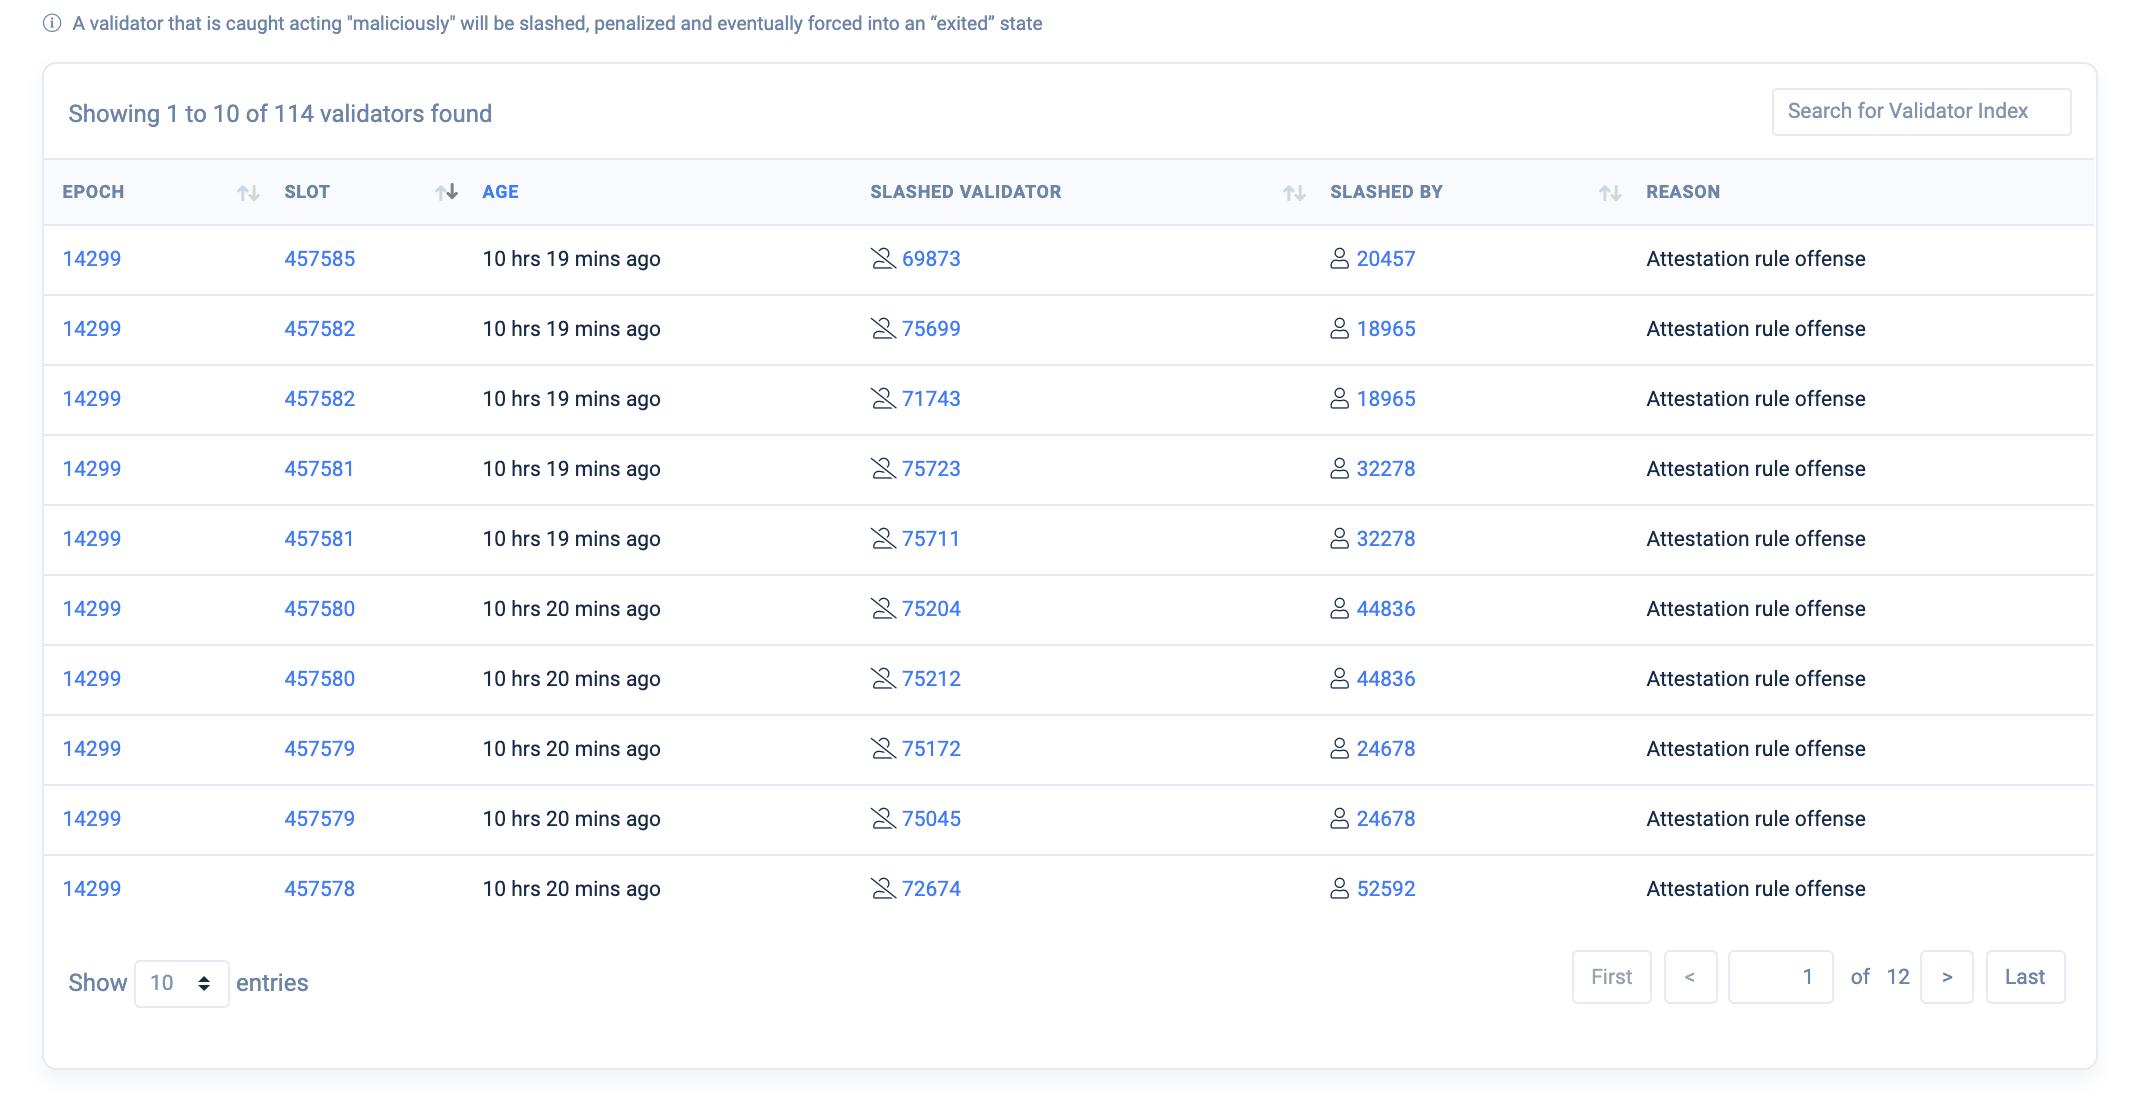Go to previous page with < button
Screen dimensions: 2150x1114
pos(1690,977)
